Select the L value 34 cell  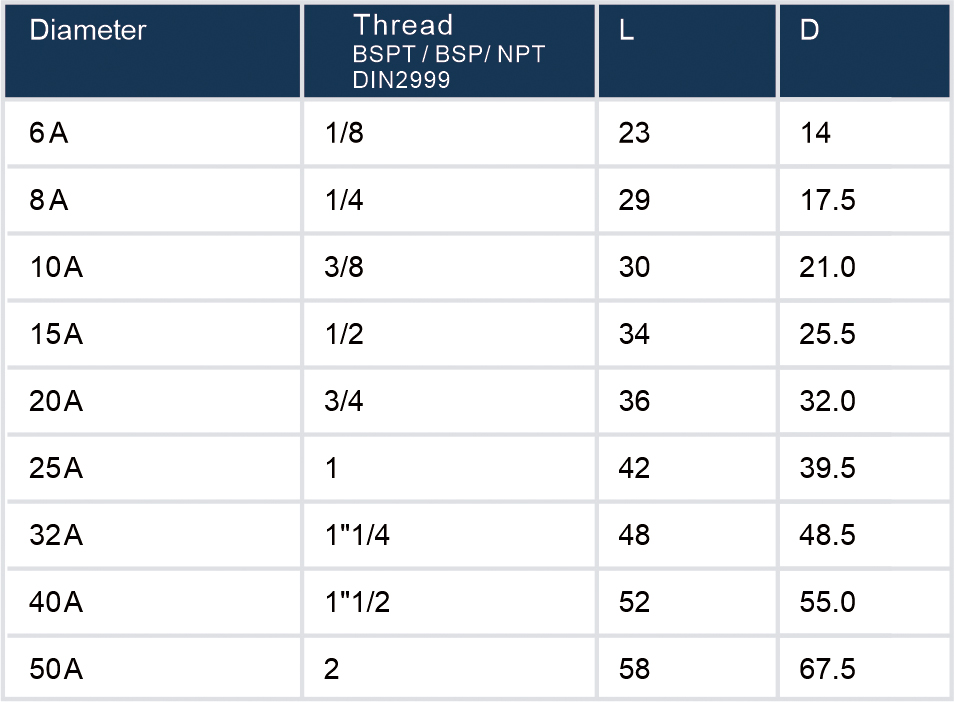[634, 334]
